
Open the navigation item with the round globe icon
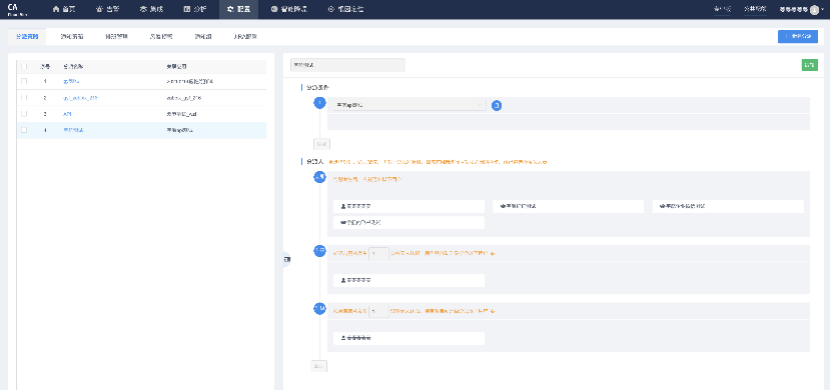coord(288,10)
